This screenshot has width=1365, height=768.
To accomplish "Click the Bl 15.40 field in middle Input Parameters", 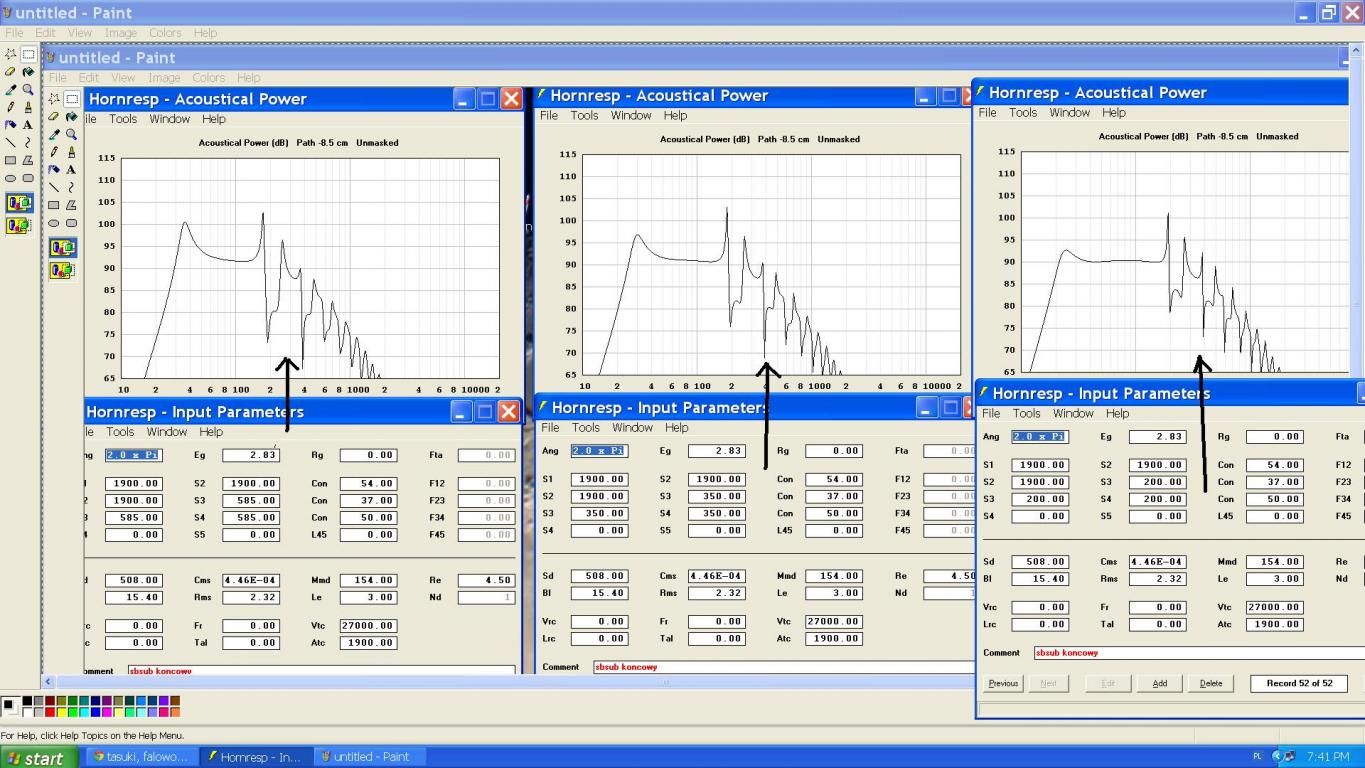I will click(599, 593).
